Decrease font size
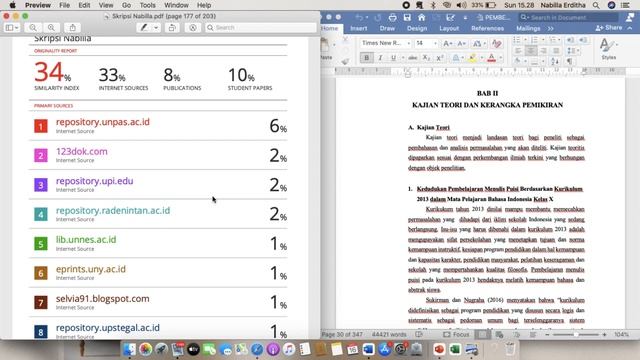 tap(462, 43)
